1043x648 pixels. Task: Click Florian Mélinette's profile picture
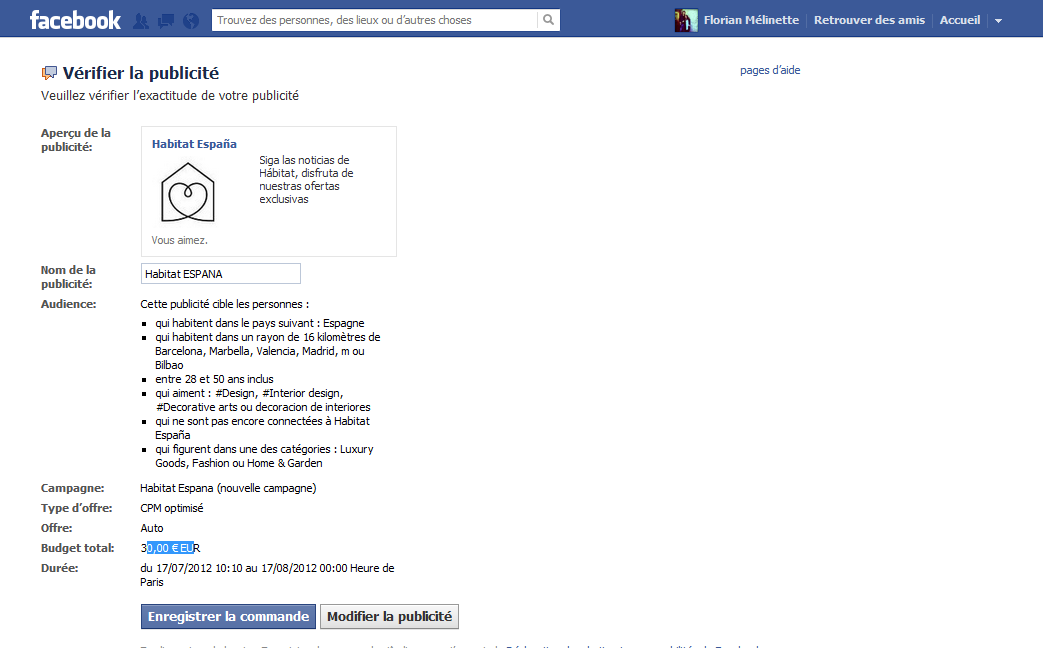686,20
